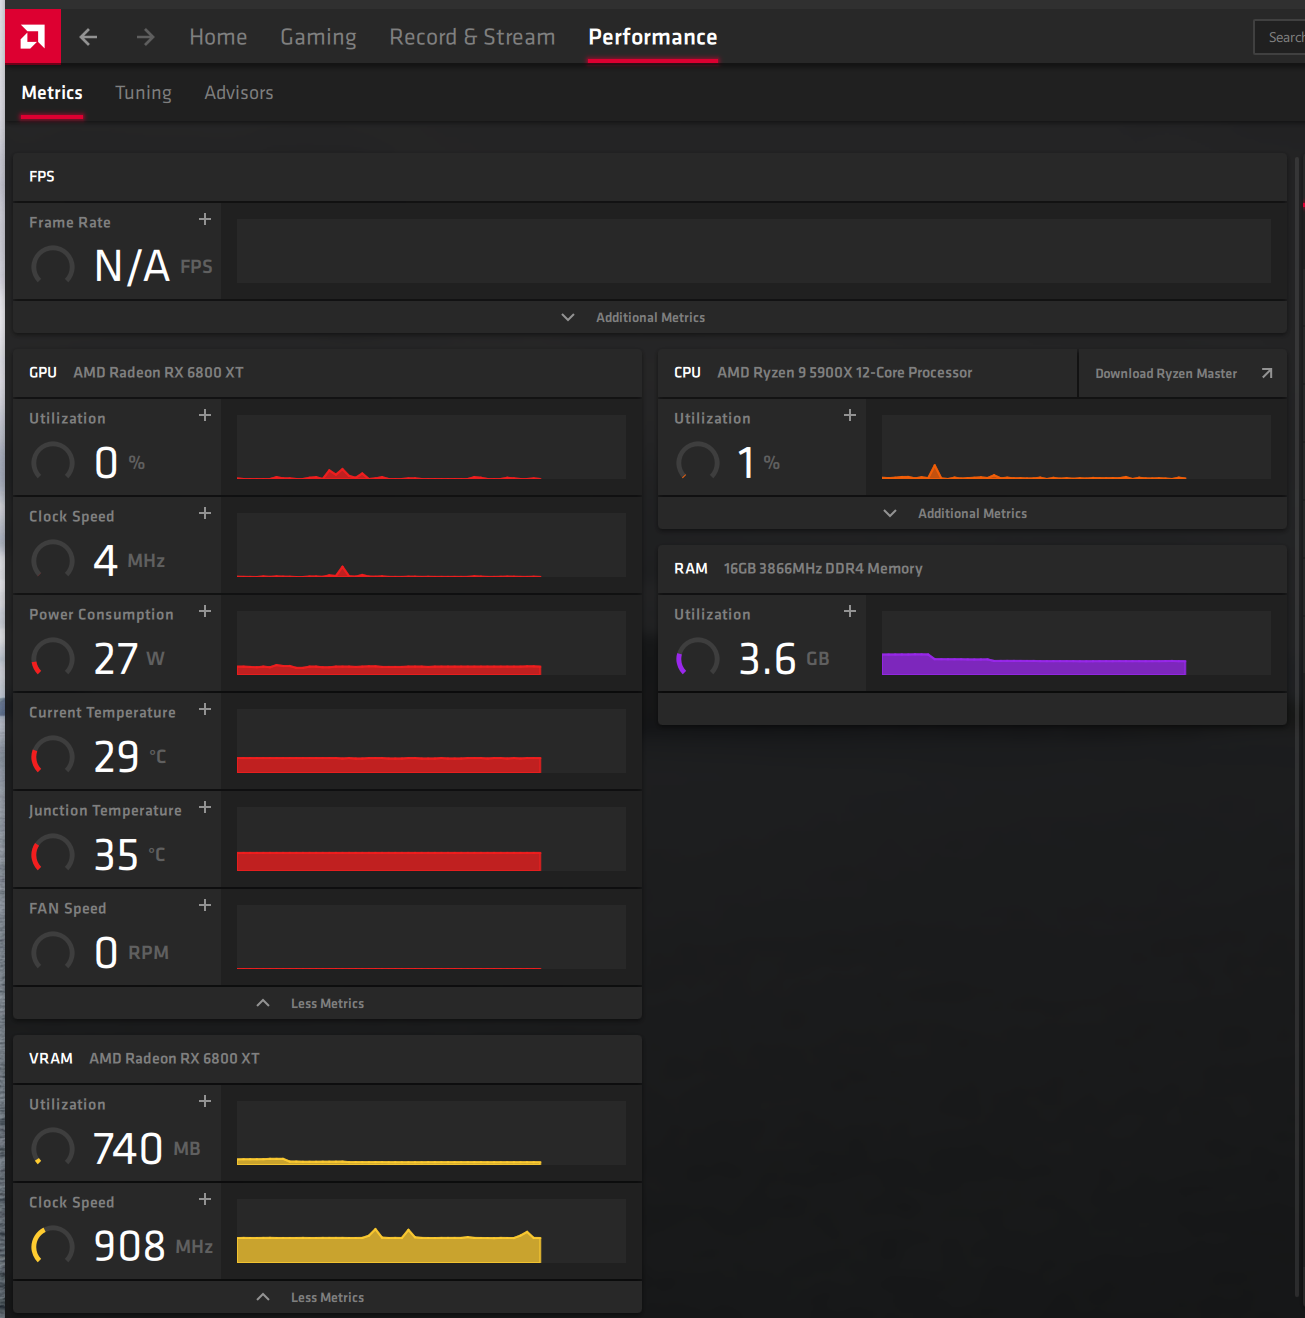1305x1318 pixels.
Task: Click the GPU Utilization graph
Action: pos(431,447)
